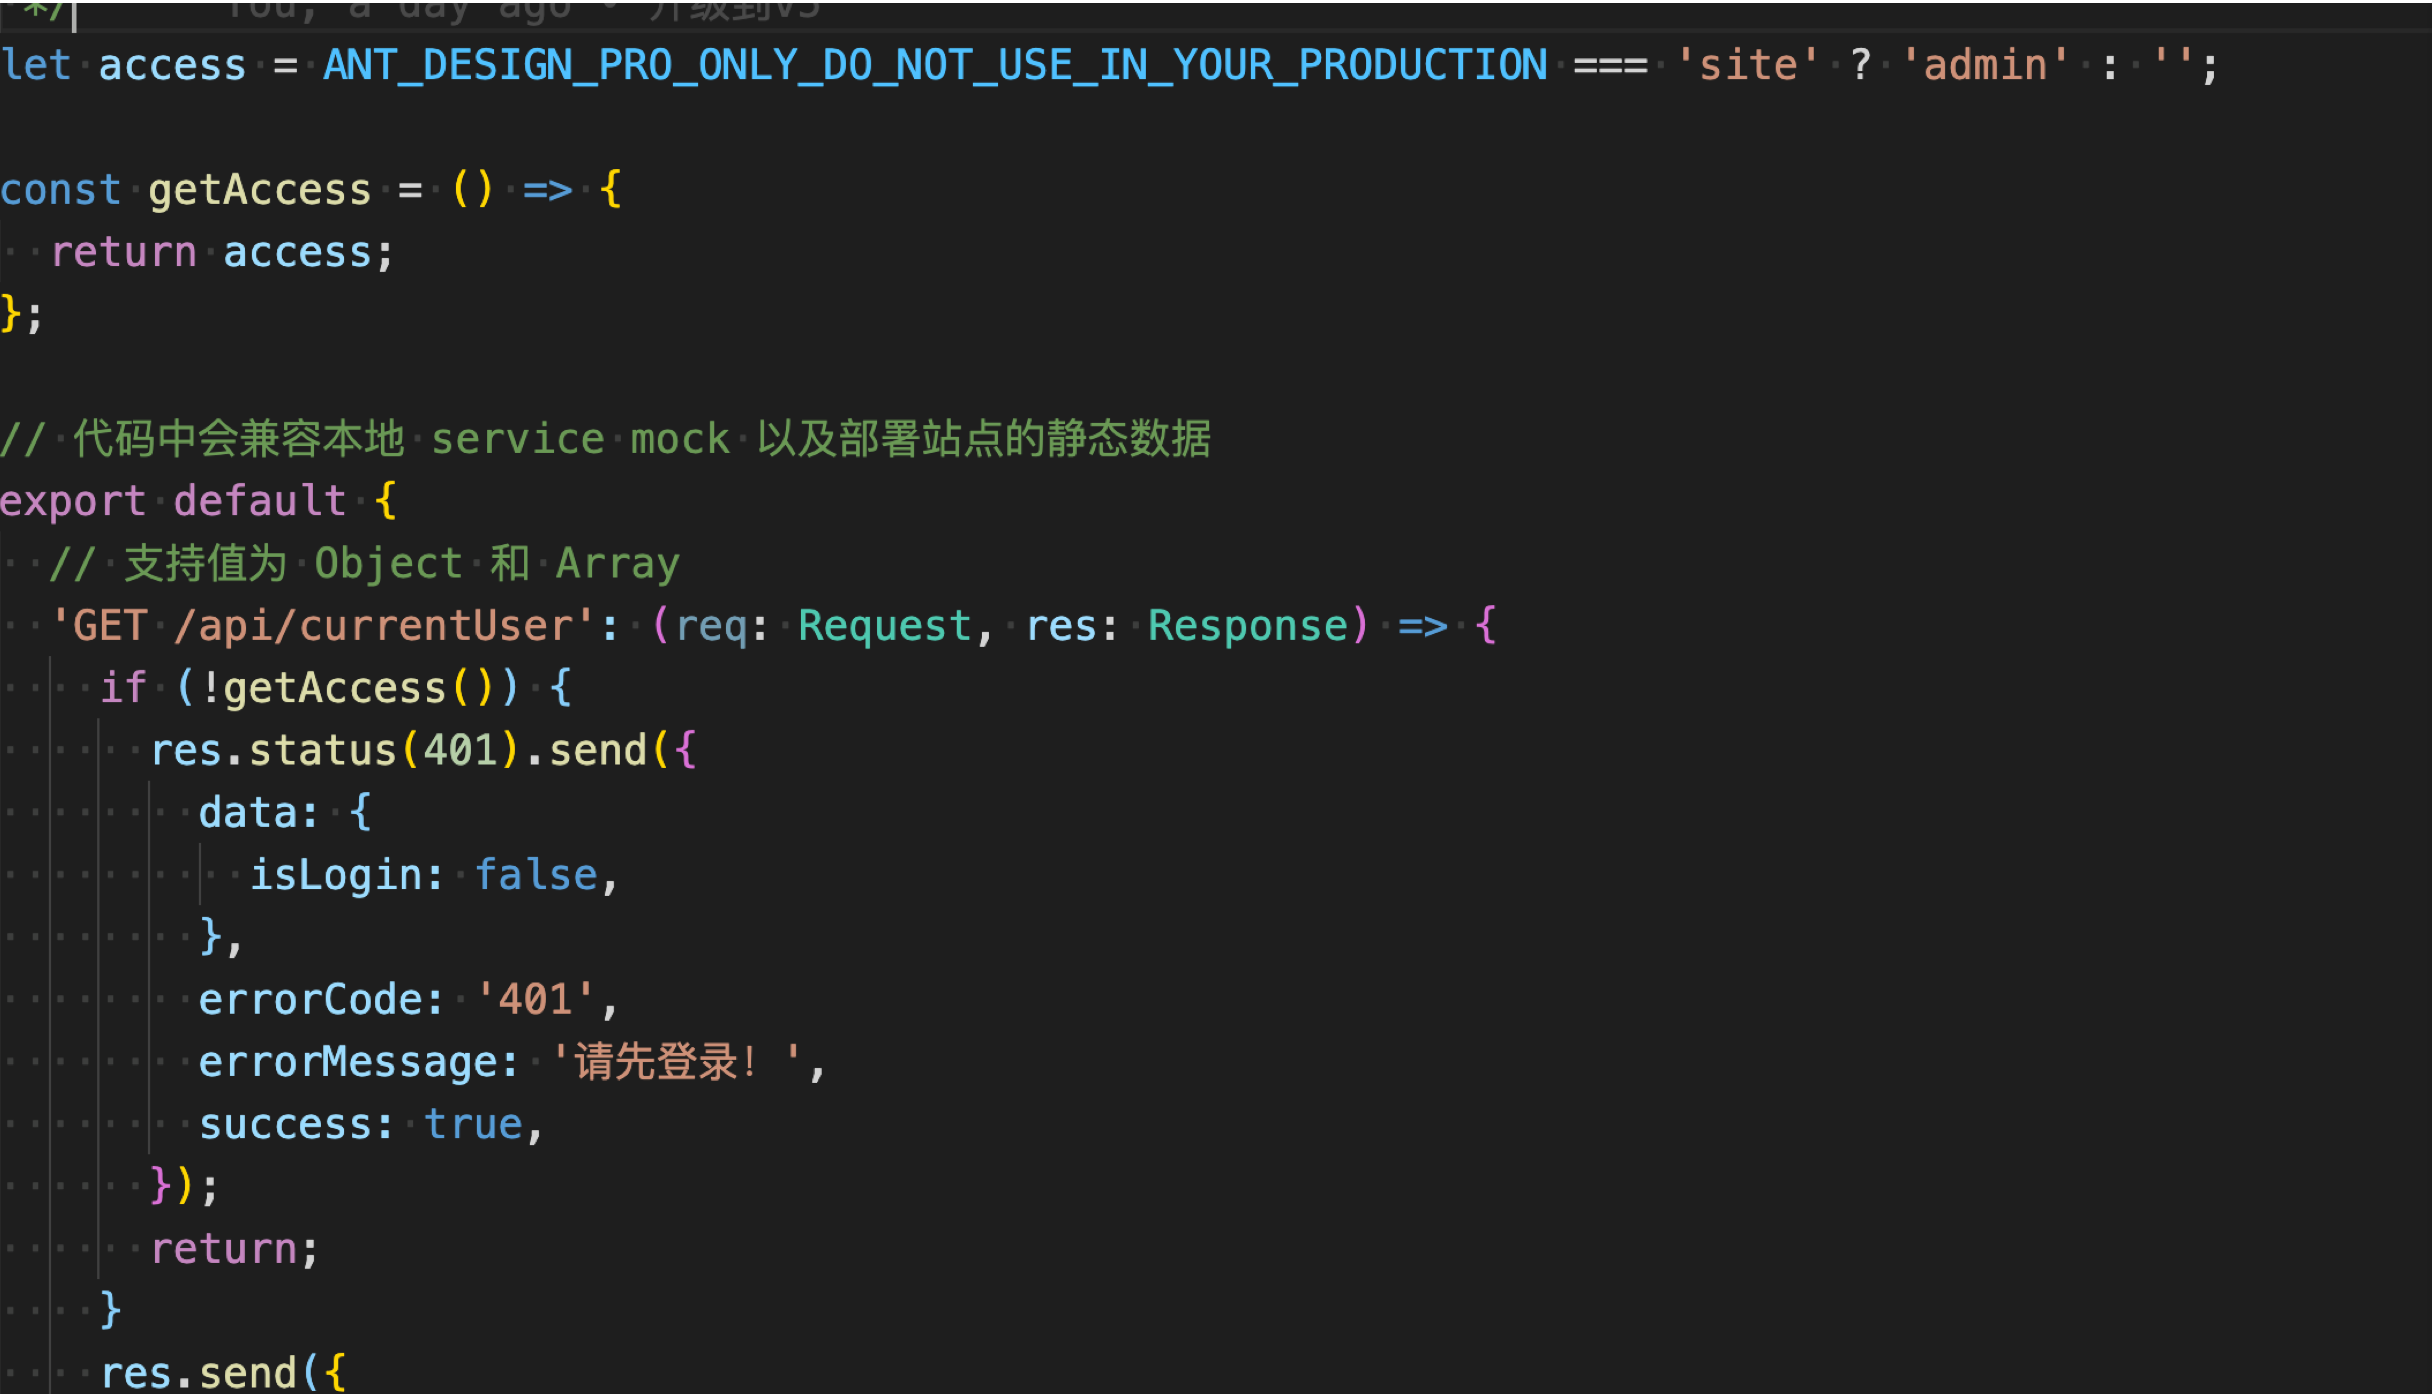
Task: Place cursor on 'admin' string literal
Action: coord(1985,66)
